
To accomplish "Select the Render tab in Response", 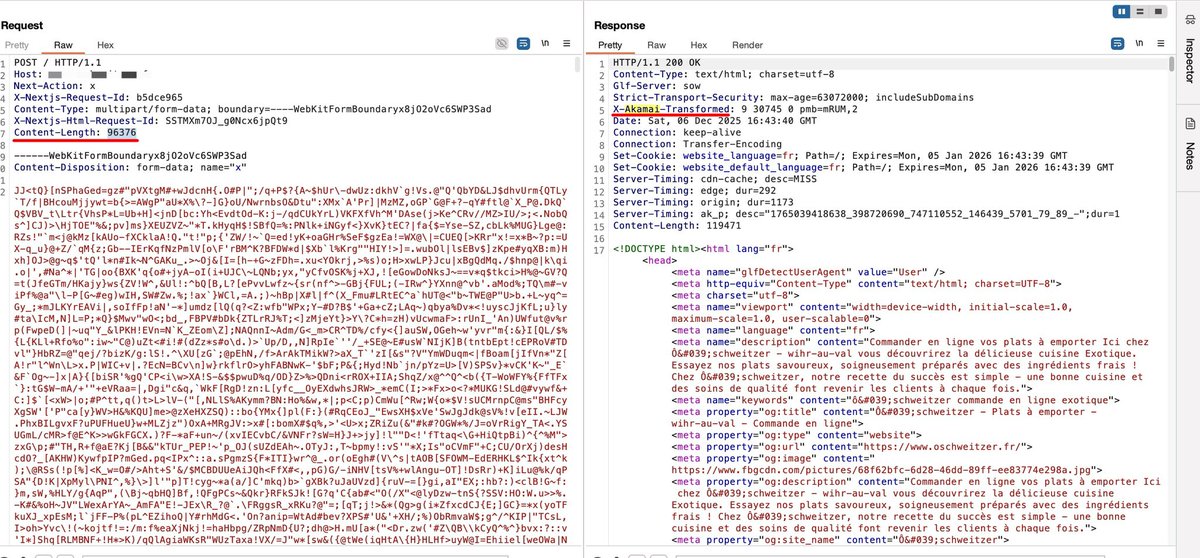I will click(x=746, y=46).
